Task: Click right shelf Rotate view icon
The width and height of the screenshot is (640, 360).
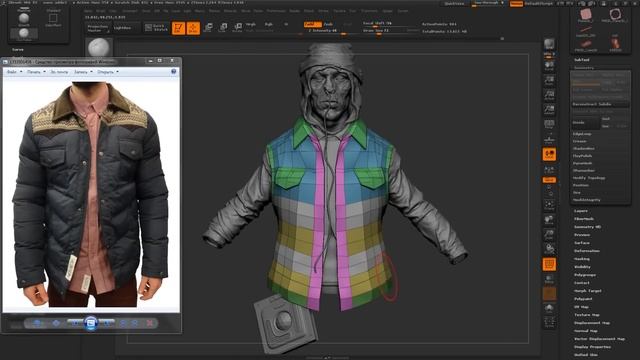Action: click(x=549, y=249)
